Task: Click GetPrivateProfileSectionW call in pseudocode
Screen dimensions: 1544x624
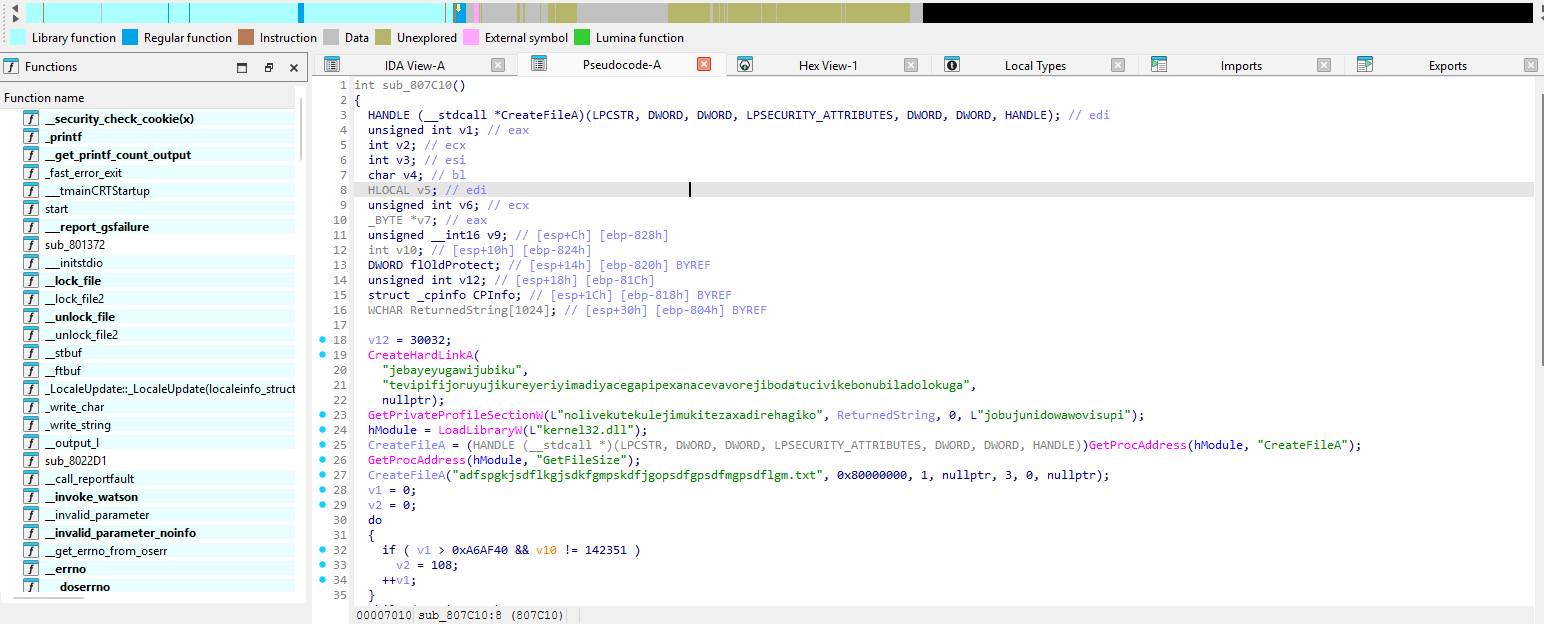Action: click(454, 415)
